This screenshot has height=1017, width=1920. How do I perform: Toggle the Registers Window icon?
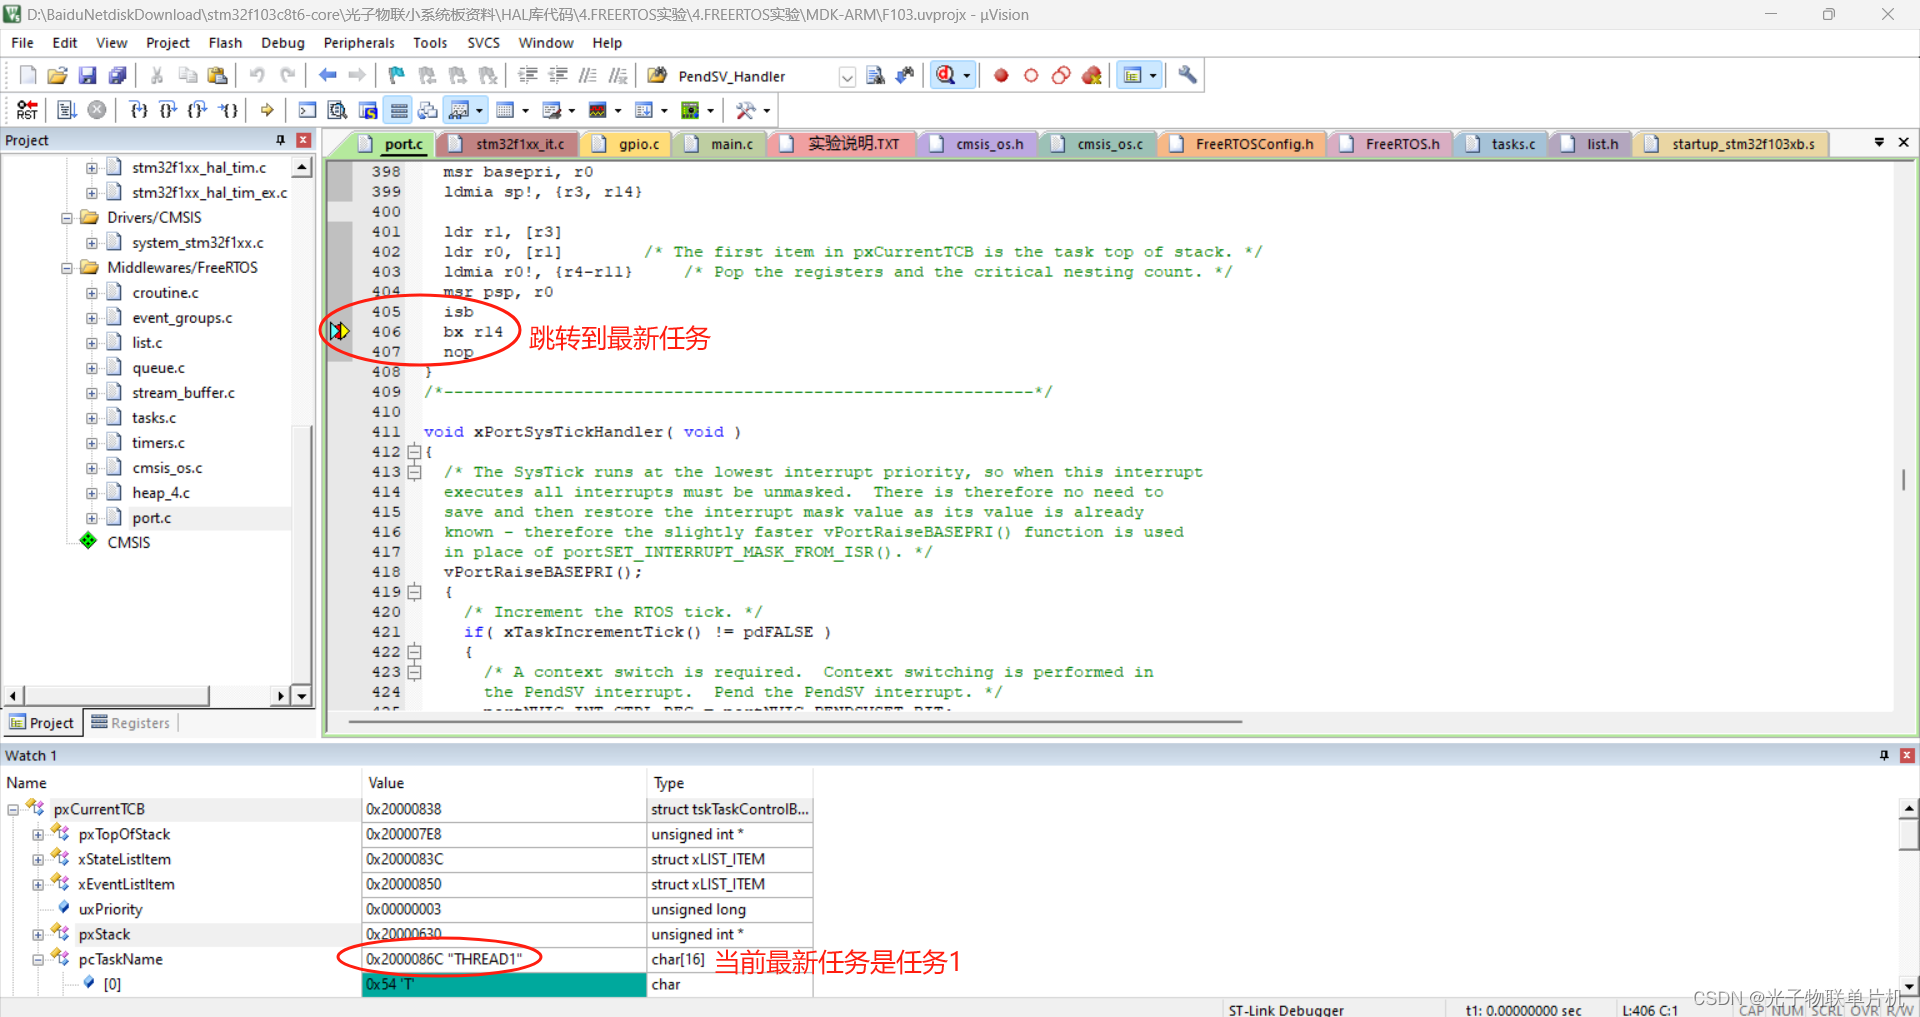coord(398,110)
